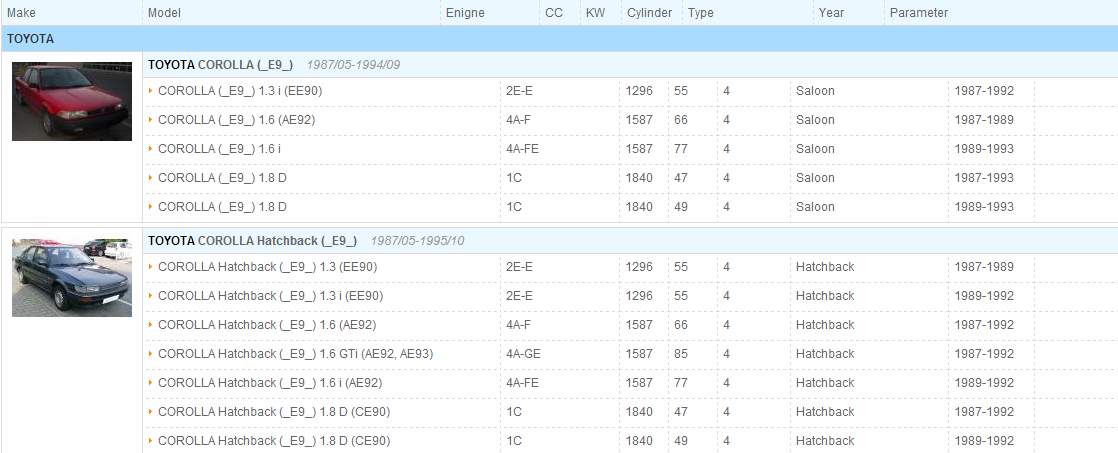Select Saloon cell in COROLLA (_E9_) 1.6 i row
The image size is (1118, 453).
[x=815, y=148]
